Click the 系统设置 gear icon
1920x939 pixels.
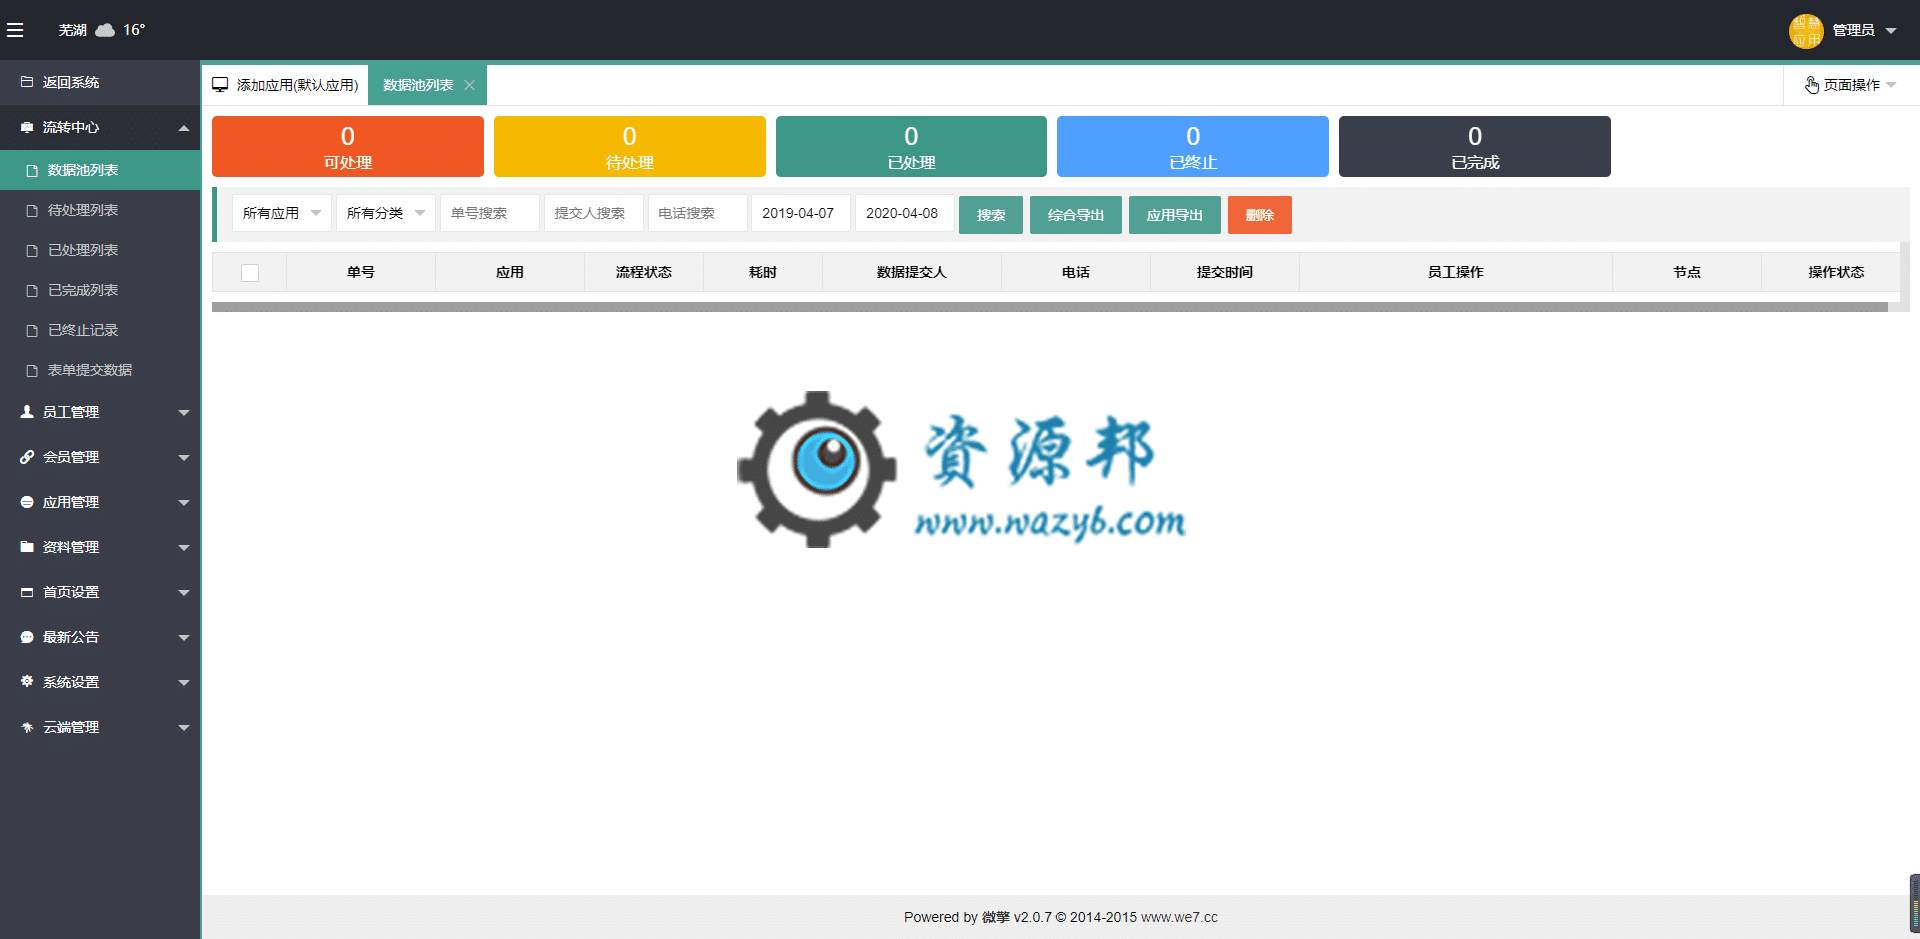click(27, 681)
